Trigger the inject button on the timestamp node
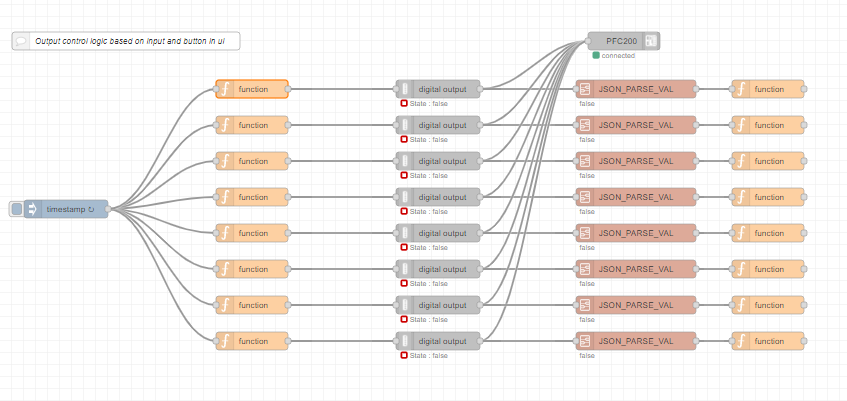The height and width of the screenshot is (401, 847). 17,209
